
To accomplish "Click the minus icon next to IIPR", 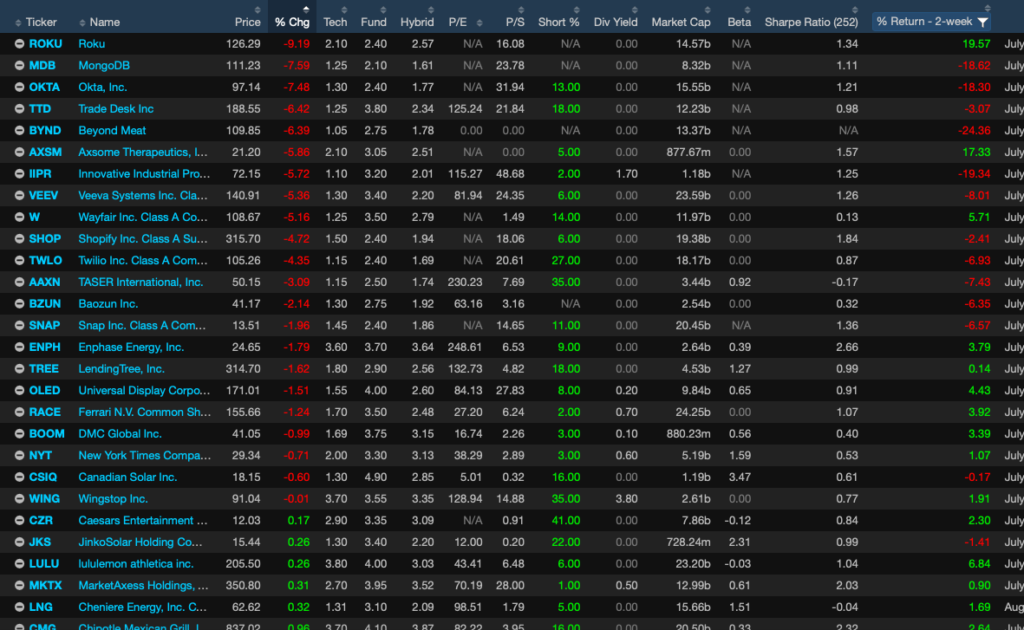I will [20, 174].
